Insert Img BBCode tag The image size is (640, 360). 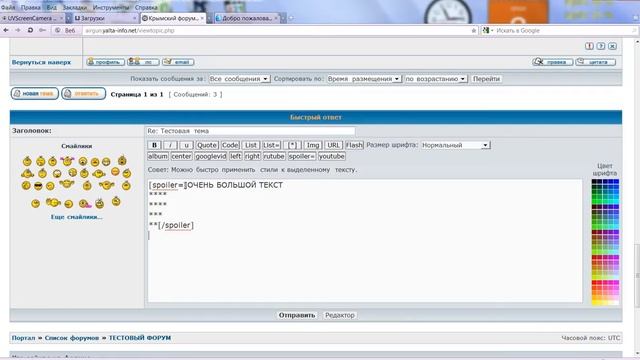313,145
